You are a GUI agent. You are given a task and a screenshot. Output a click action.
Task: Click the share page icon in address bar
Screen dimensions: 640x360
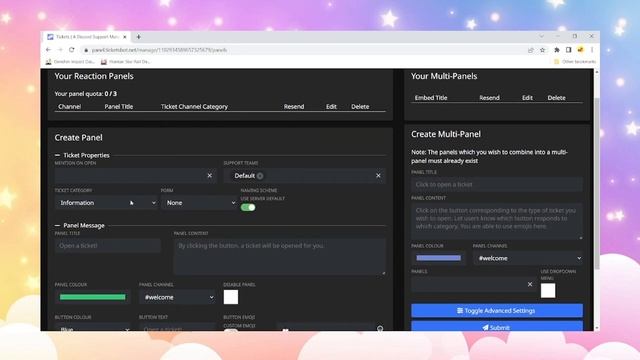pyautogui.click(x=531, y=50)
